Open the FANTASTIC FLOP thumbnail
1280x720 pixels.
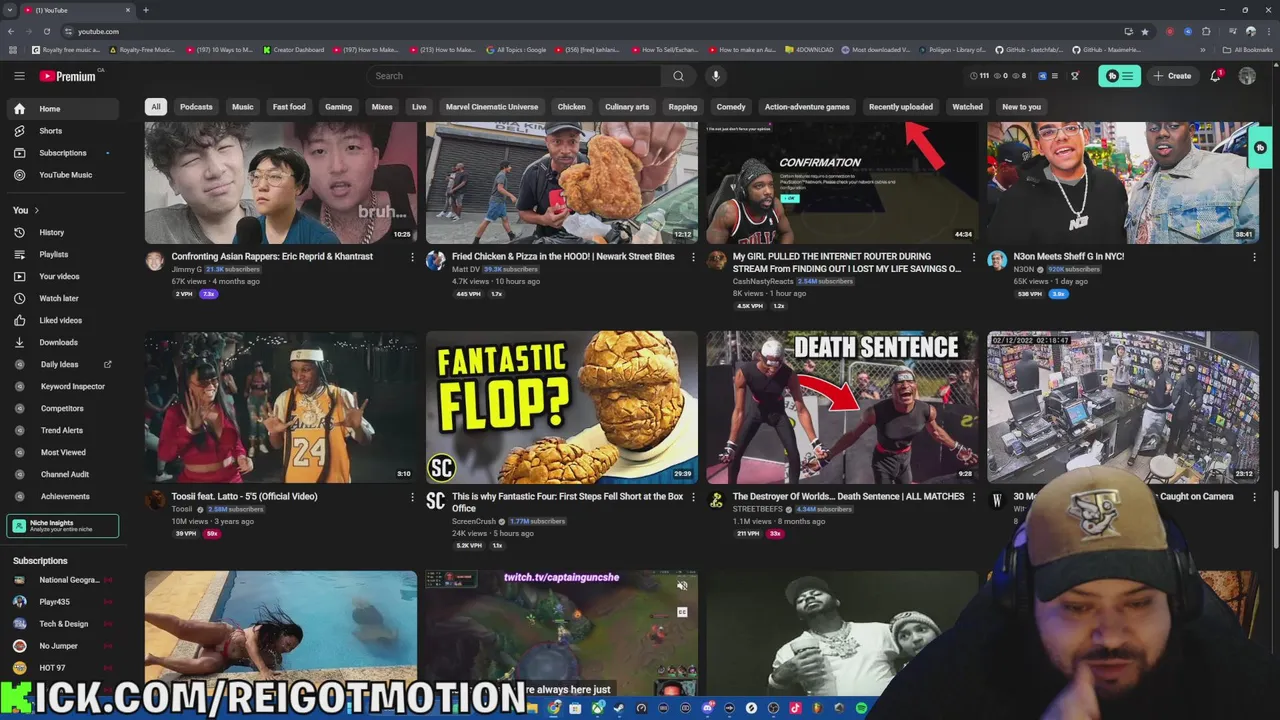coord(562,407)
